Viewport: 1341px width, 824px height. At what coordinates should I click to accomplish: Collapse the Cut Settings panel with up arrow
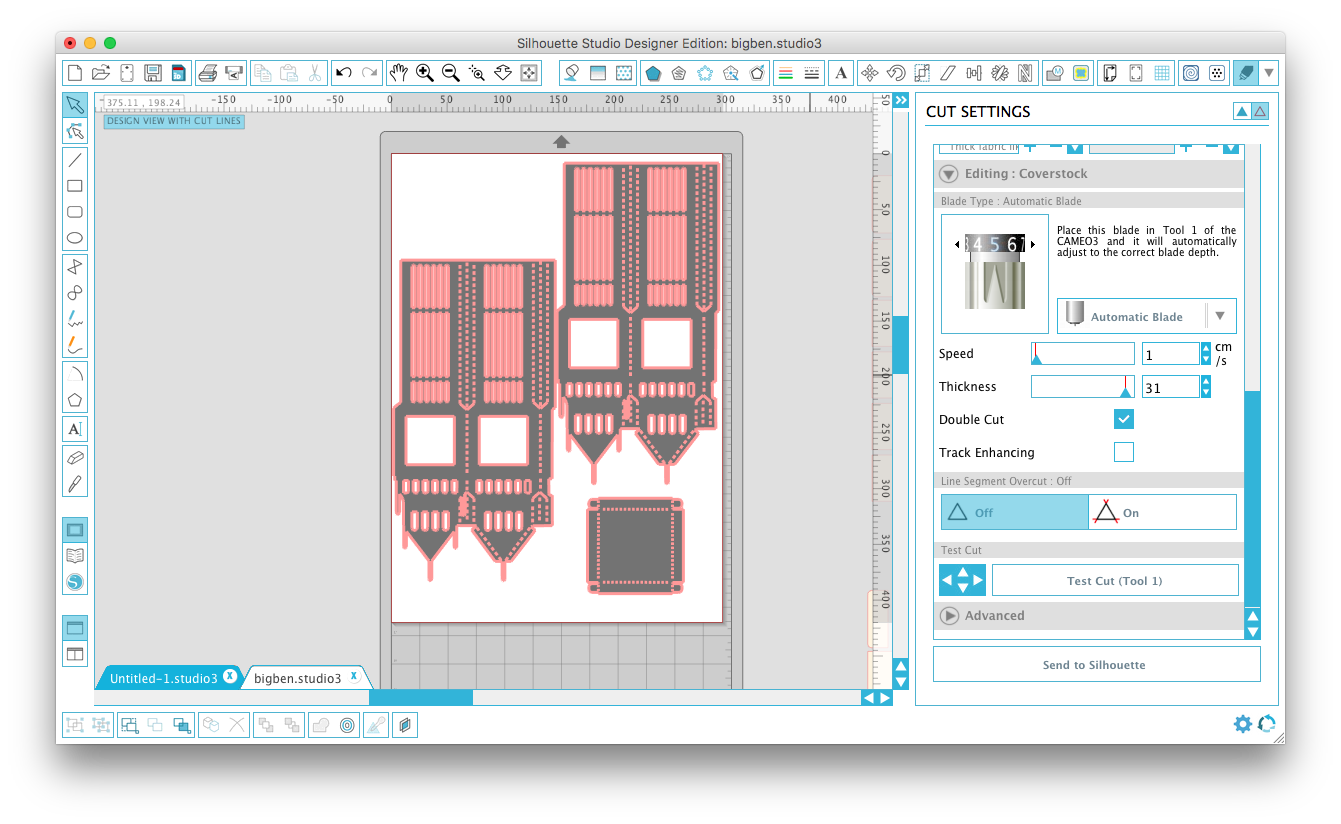pyautogui.click(x=1242, y=111)
